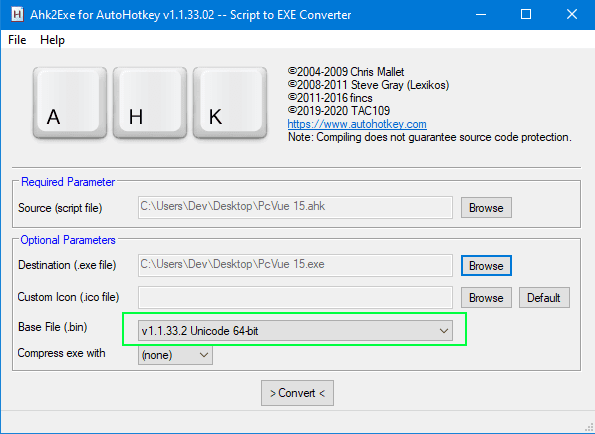The image size is (595, 434).
Task: Click the empty Custom Icon path field
Action: 295,297
